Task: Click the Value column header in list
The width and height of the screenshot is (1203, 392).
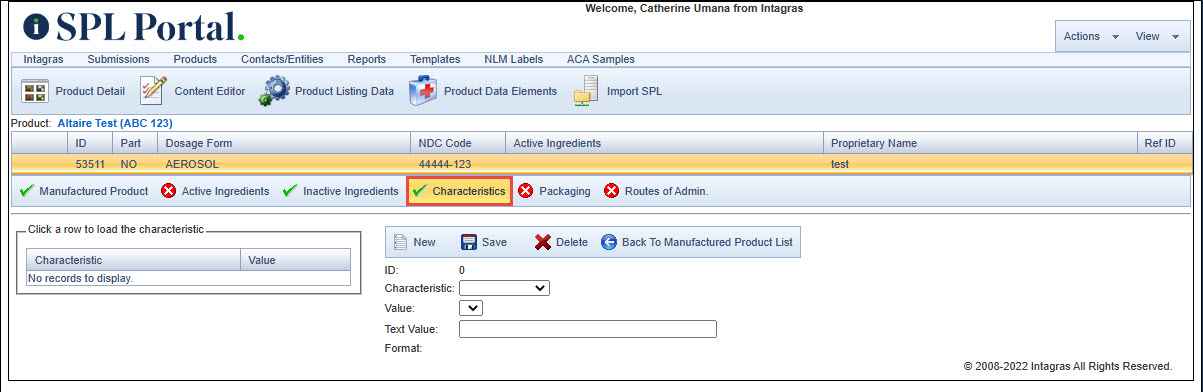Action: [295, 260]
